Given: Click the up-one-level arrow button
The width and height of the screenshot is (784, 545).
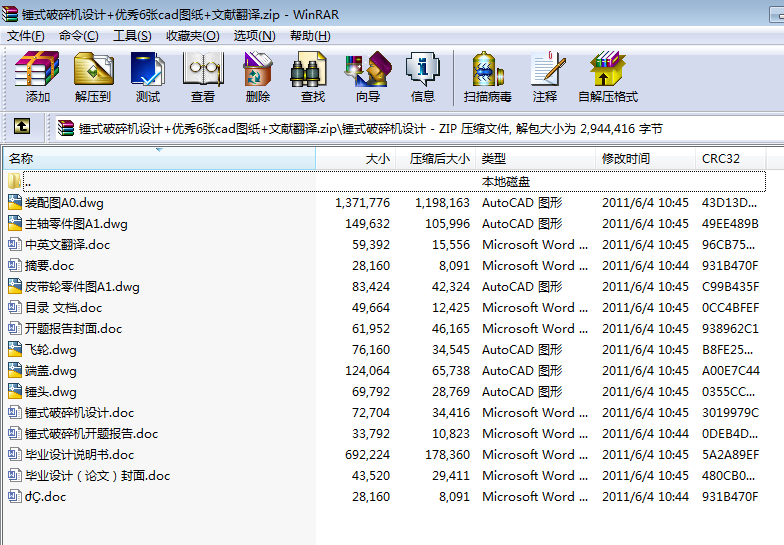Looking at the screenshot, I should pyautogui.click(x=22, y=126).
